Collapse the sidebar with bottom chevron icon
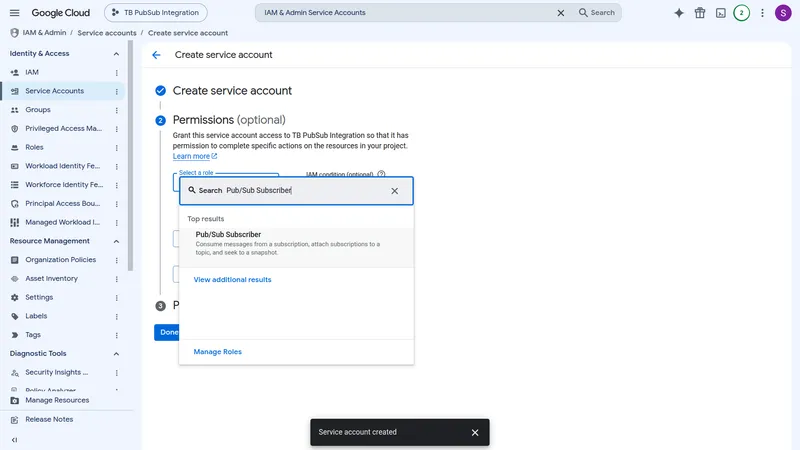 pyautogui.click(x=14, y=440)
